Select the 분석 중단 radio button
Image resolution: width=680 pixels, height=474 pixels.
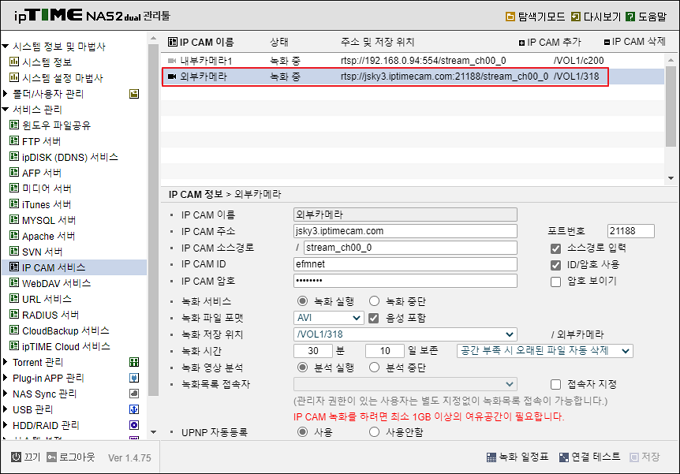pyautogui.click(x=374, y=368)
